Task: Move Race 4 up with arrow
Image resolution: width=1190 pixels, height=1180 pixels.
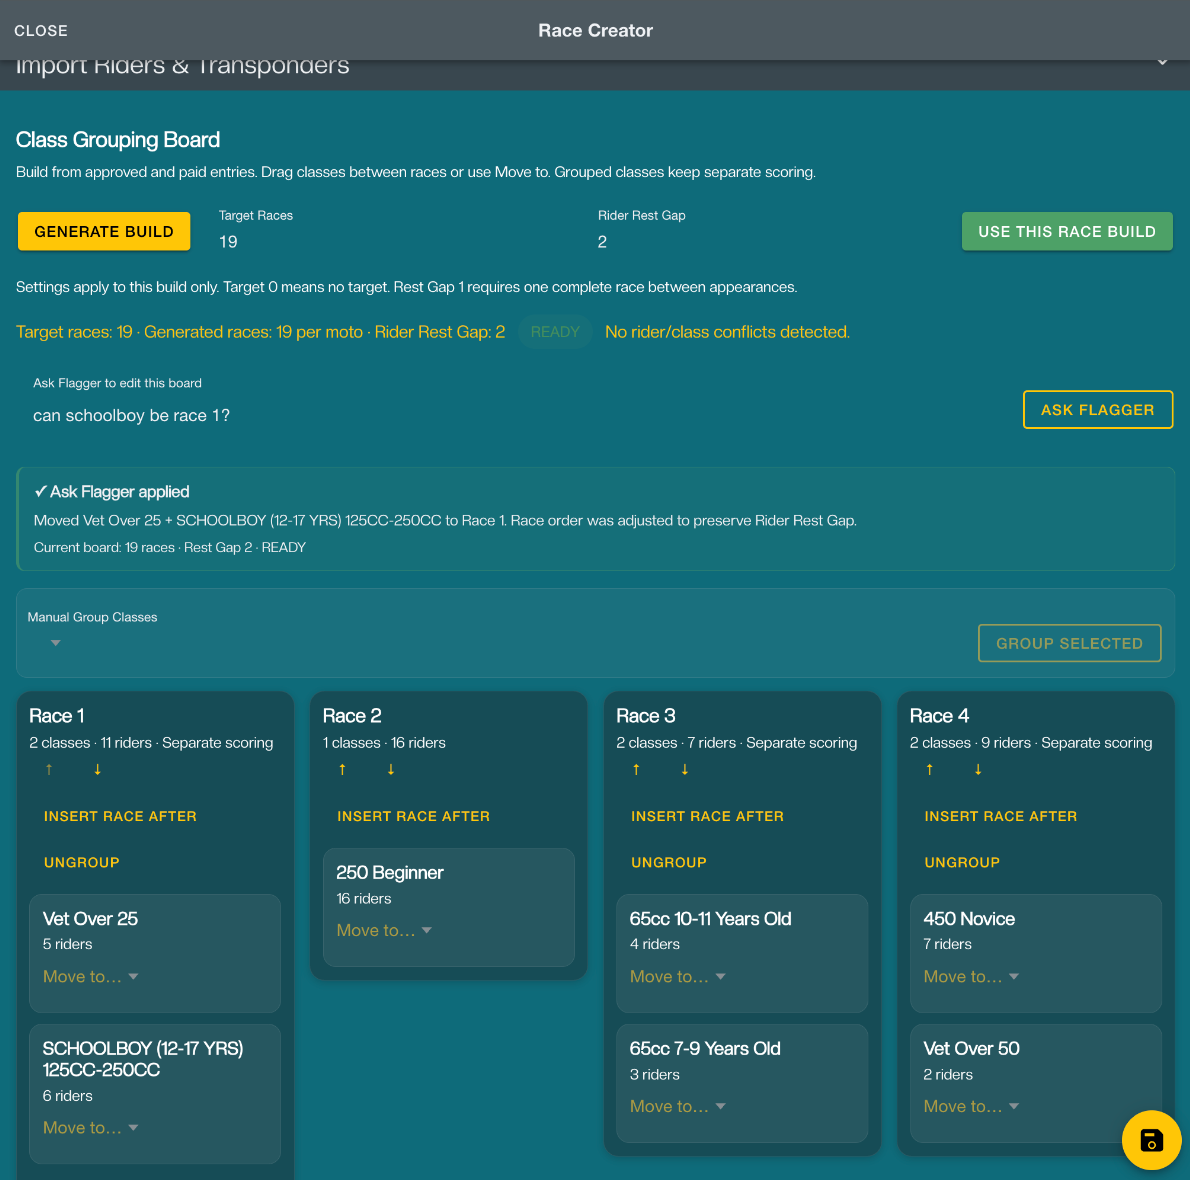Action: tap(930, 769)
